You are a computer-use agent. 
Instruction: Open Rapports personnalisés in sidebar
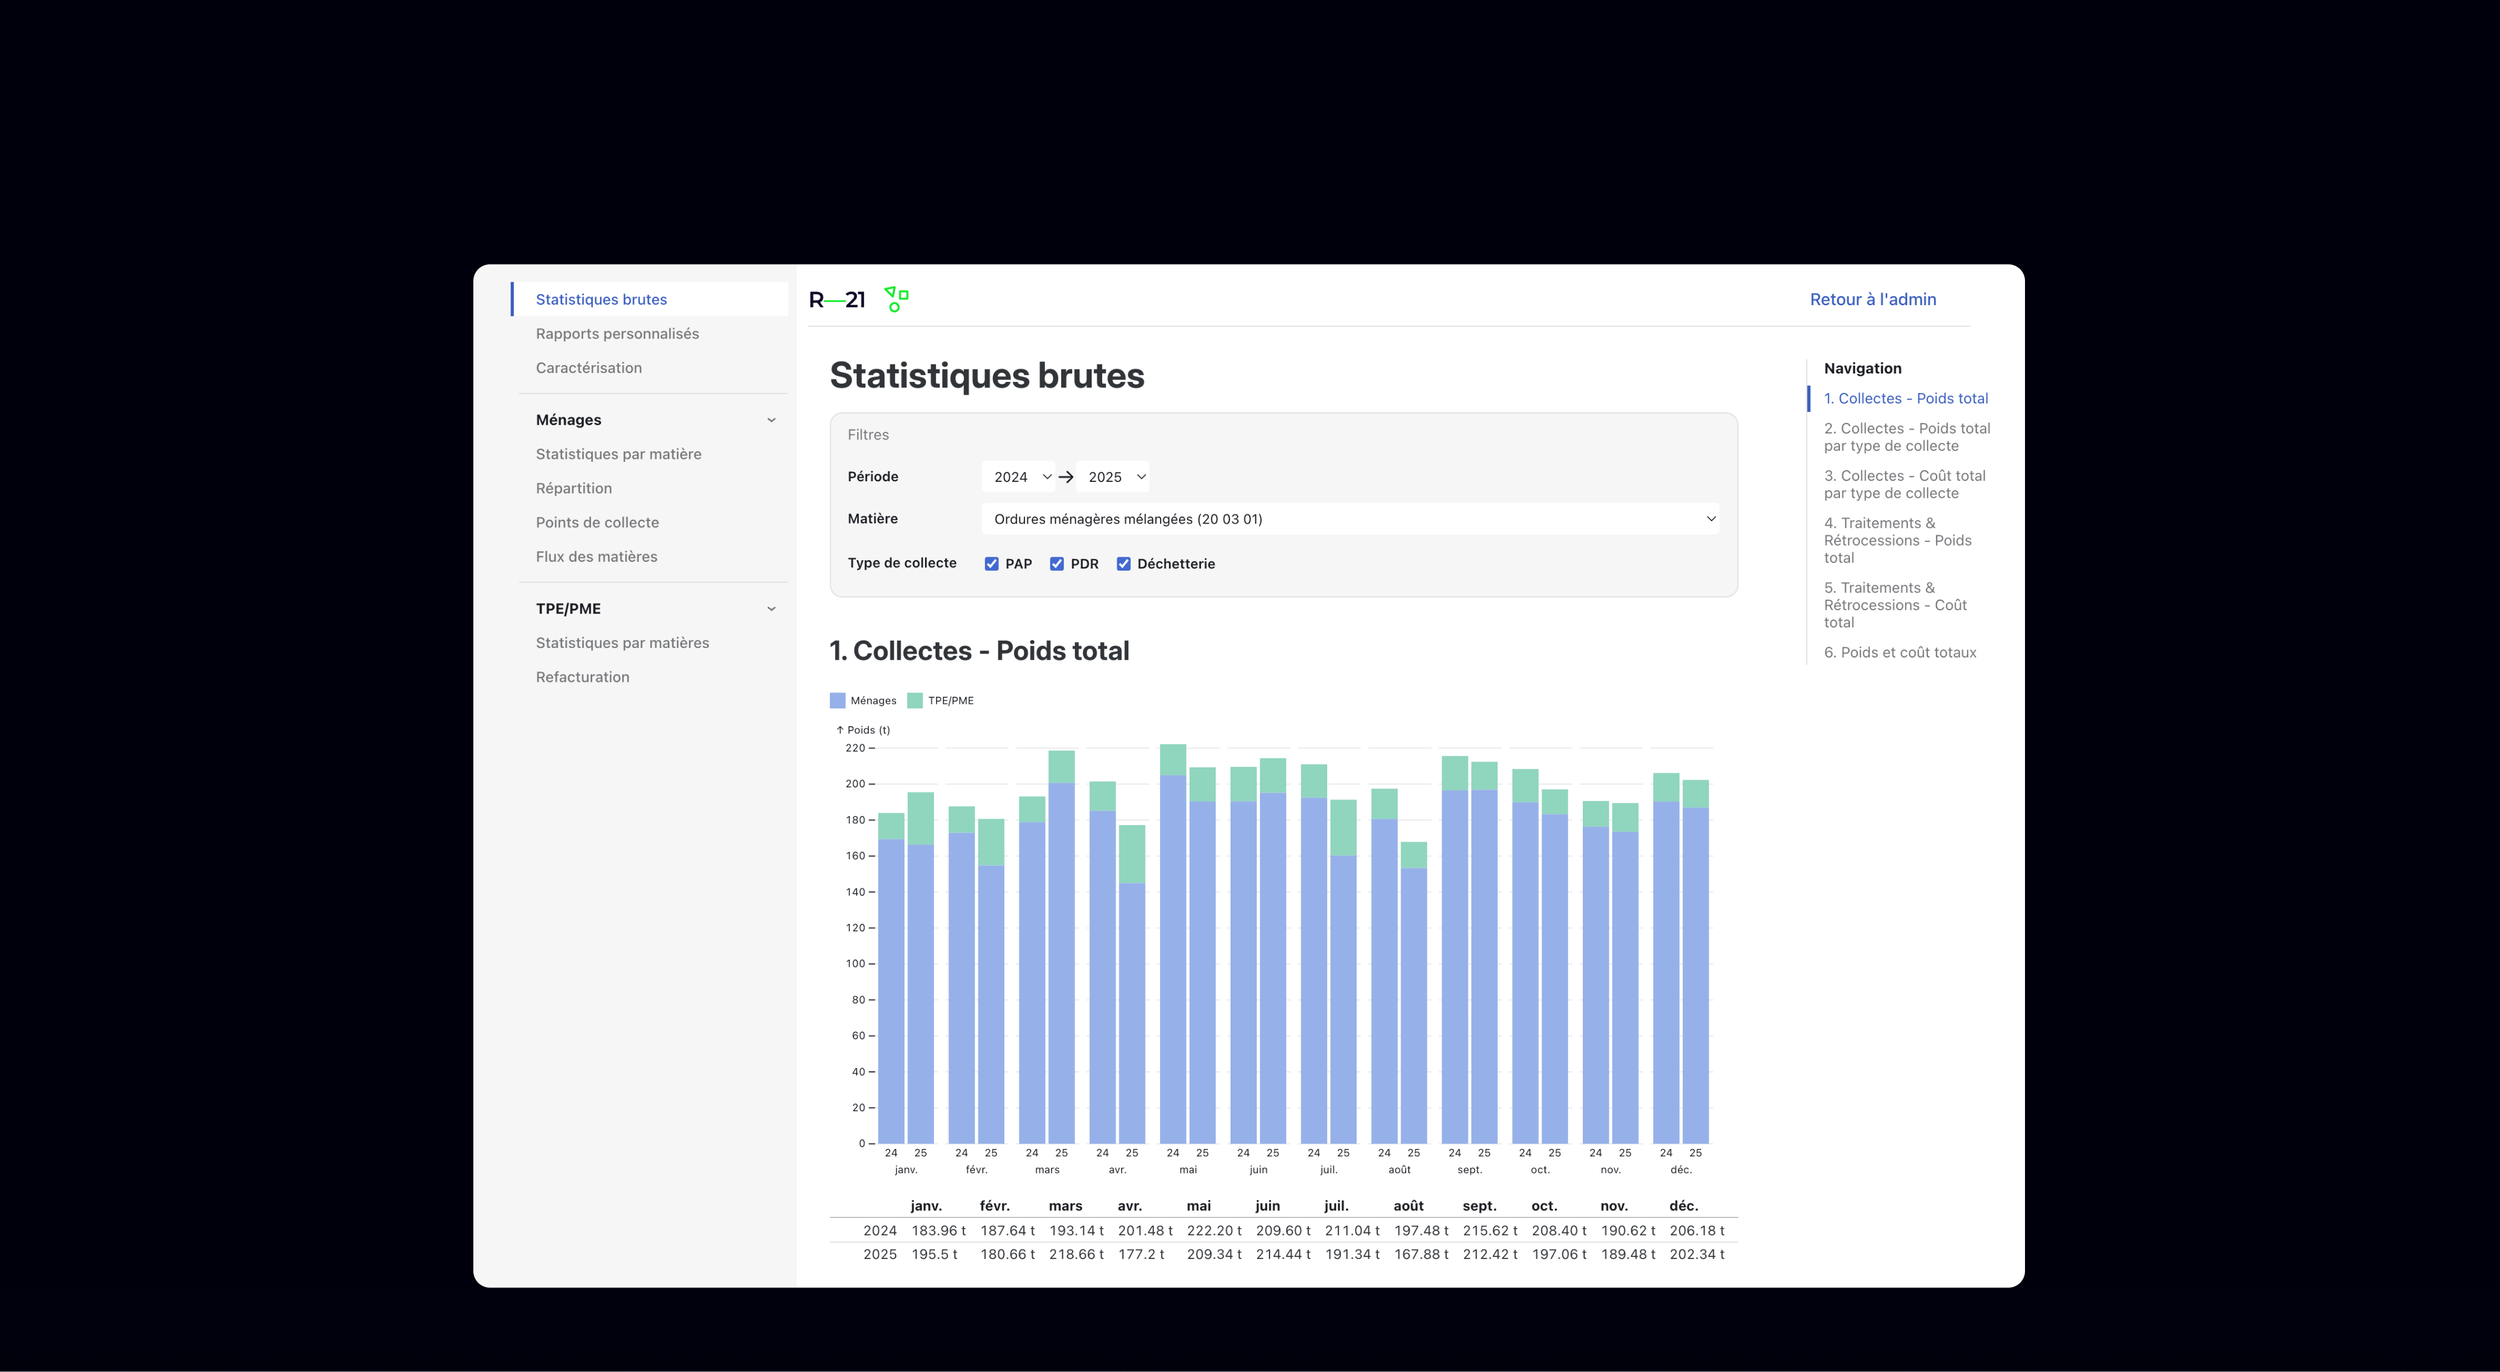pos(617,334)
